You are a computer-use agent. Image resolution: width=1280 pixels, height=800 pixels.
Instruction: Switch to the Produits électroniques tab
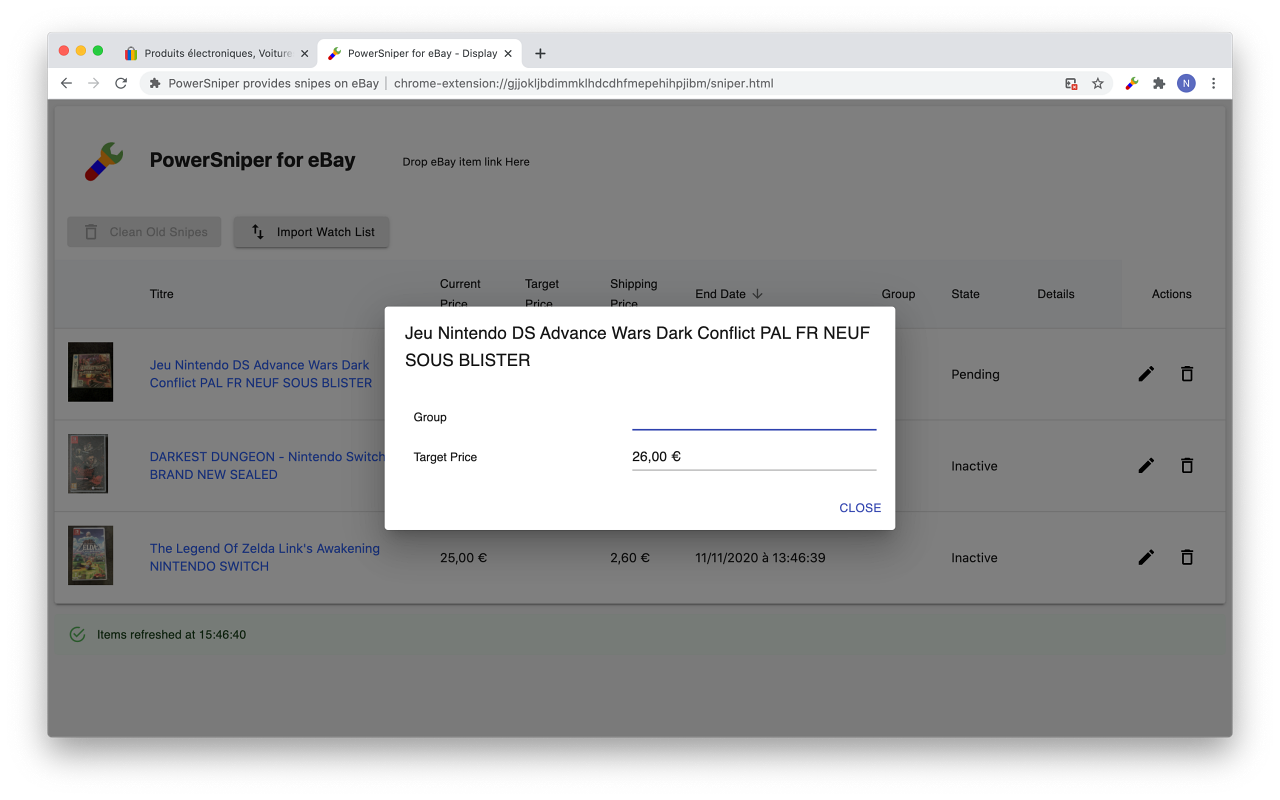pyautogui.click(x=215, y=53)
